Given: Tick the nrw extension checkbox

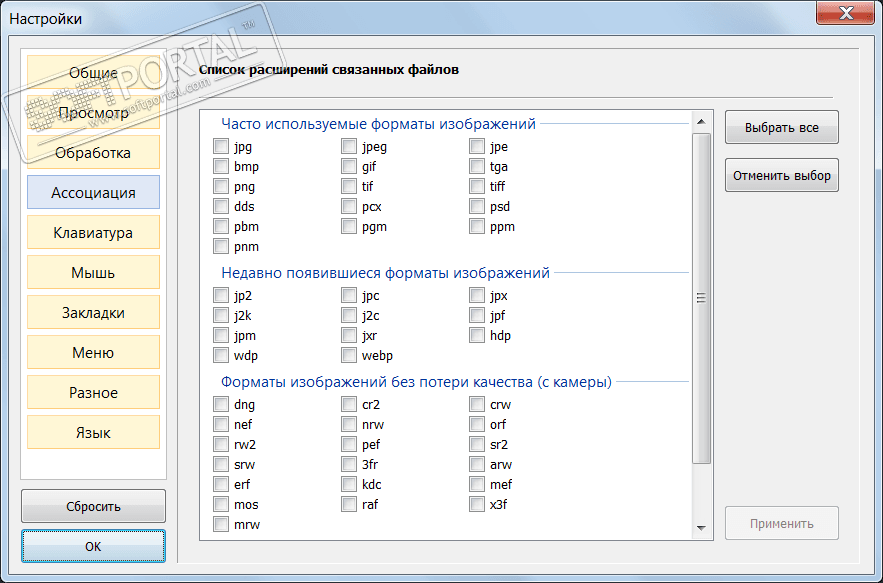Looking at the screenshot, I should point(349,424).
